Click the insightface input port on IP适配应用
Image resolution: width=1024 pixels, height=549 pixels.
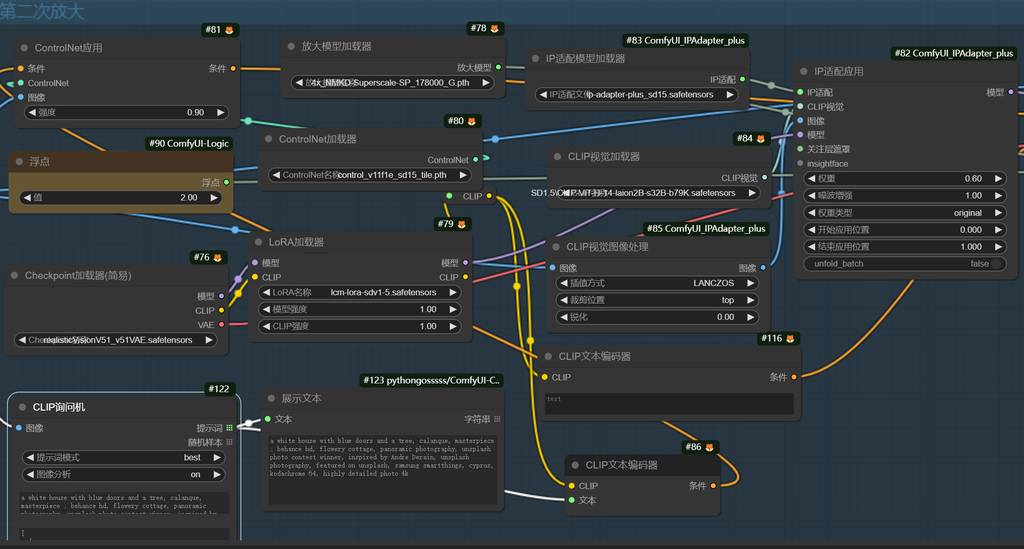[x=800, y=163]
